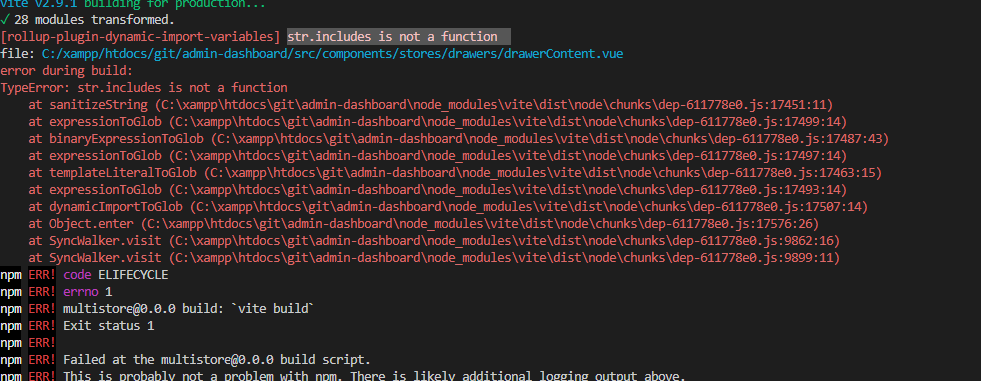This screenshot has height=381, width=981.
Task: Click 'error during build:' text
Action: coord(67,71)
